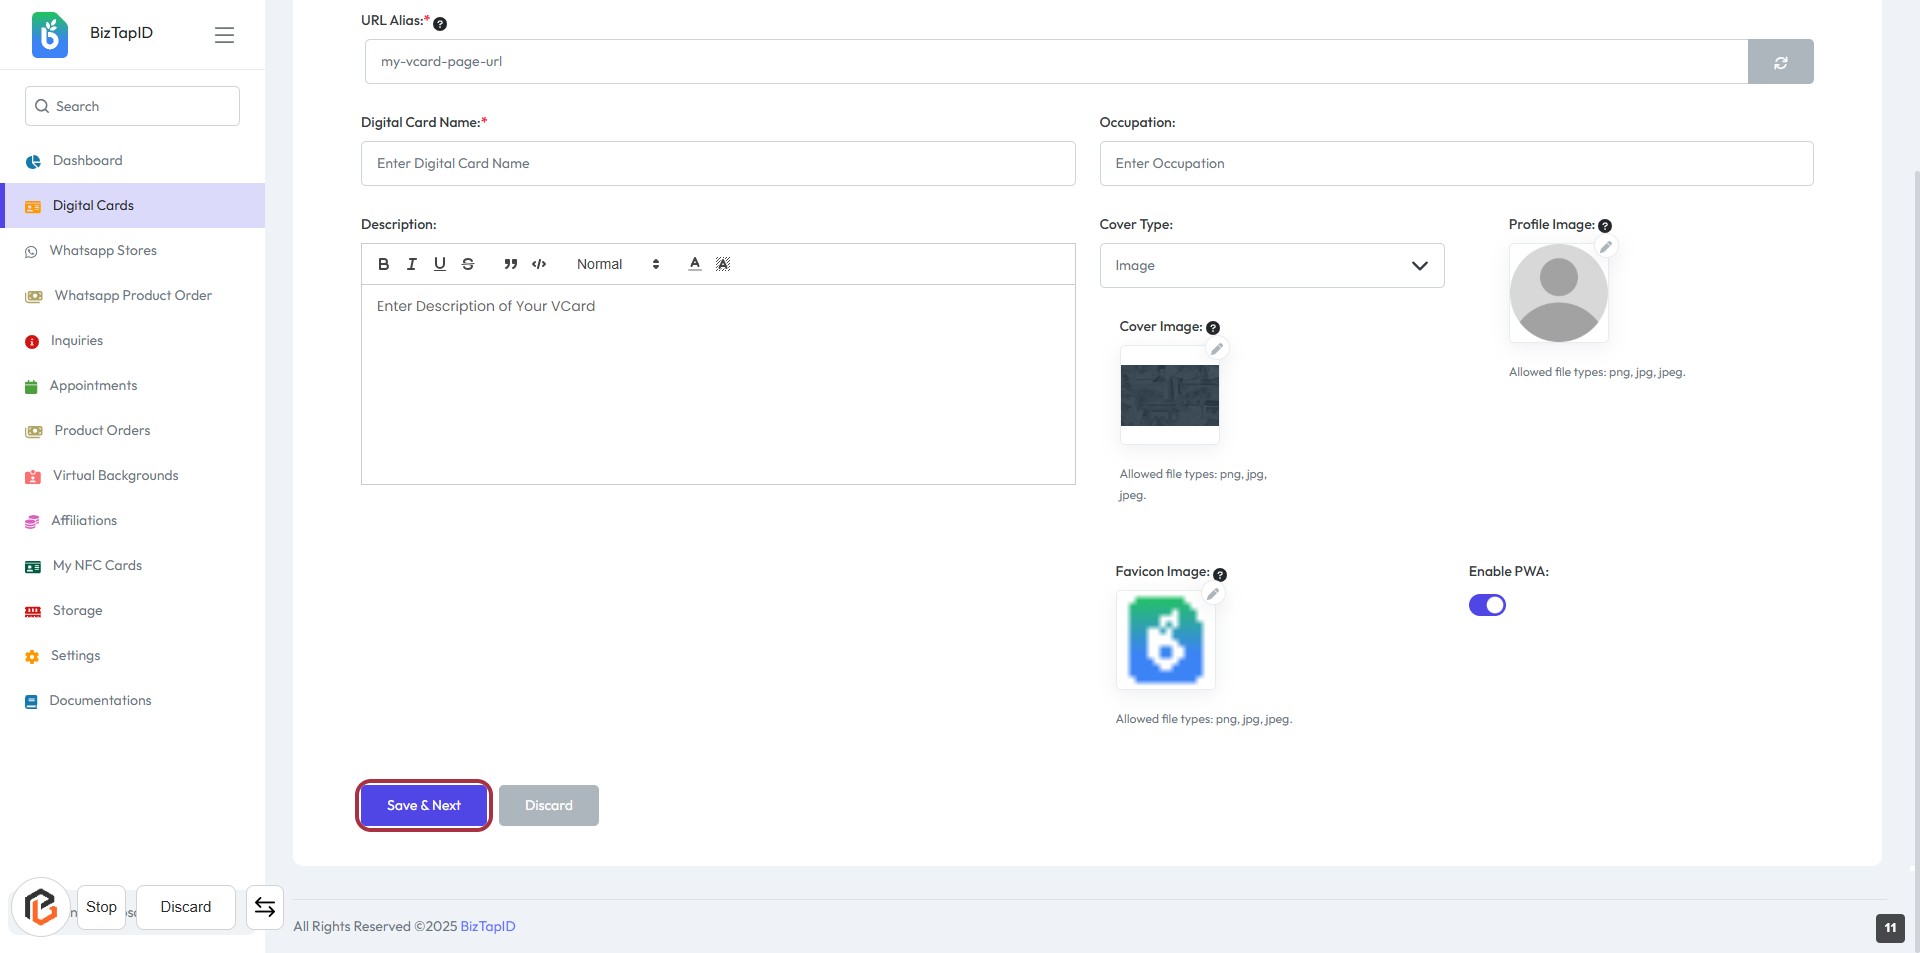1920x953 pixels.
Task: Collapse the sidebar with hamburger icon
Action: click(x=224, y=35)
